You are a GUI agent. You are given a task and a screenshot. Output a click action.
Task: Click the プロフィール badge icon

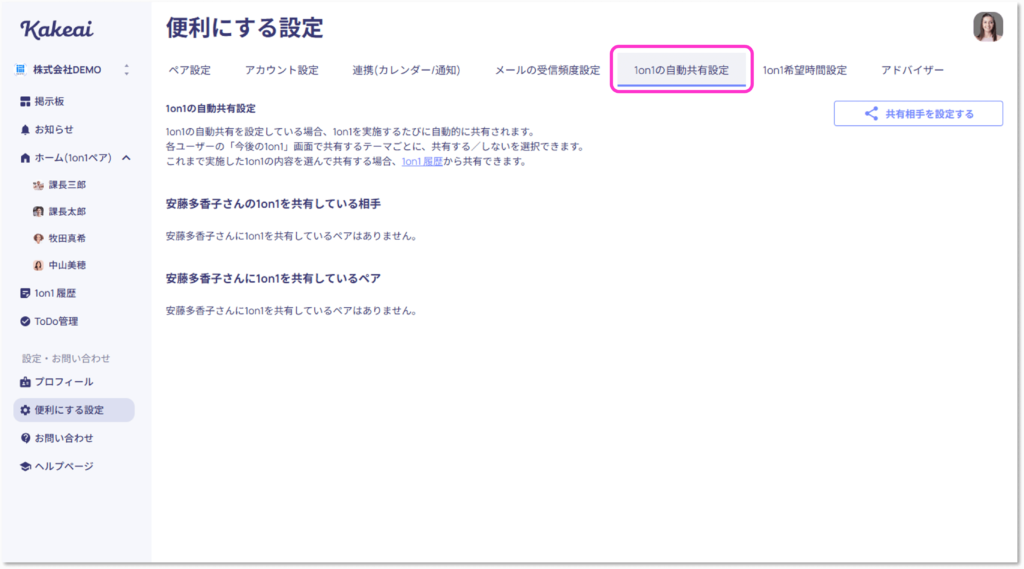25,382
